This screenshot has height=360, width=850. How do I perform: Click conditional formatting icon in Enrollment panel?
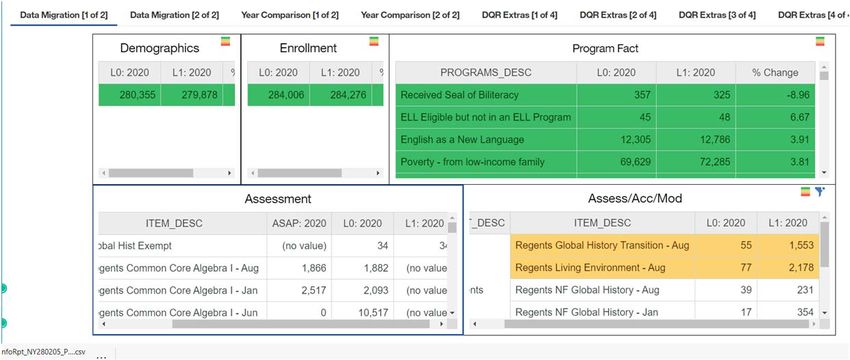[374, 42]
